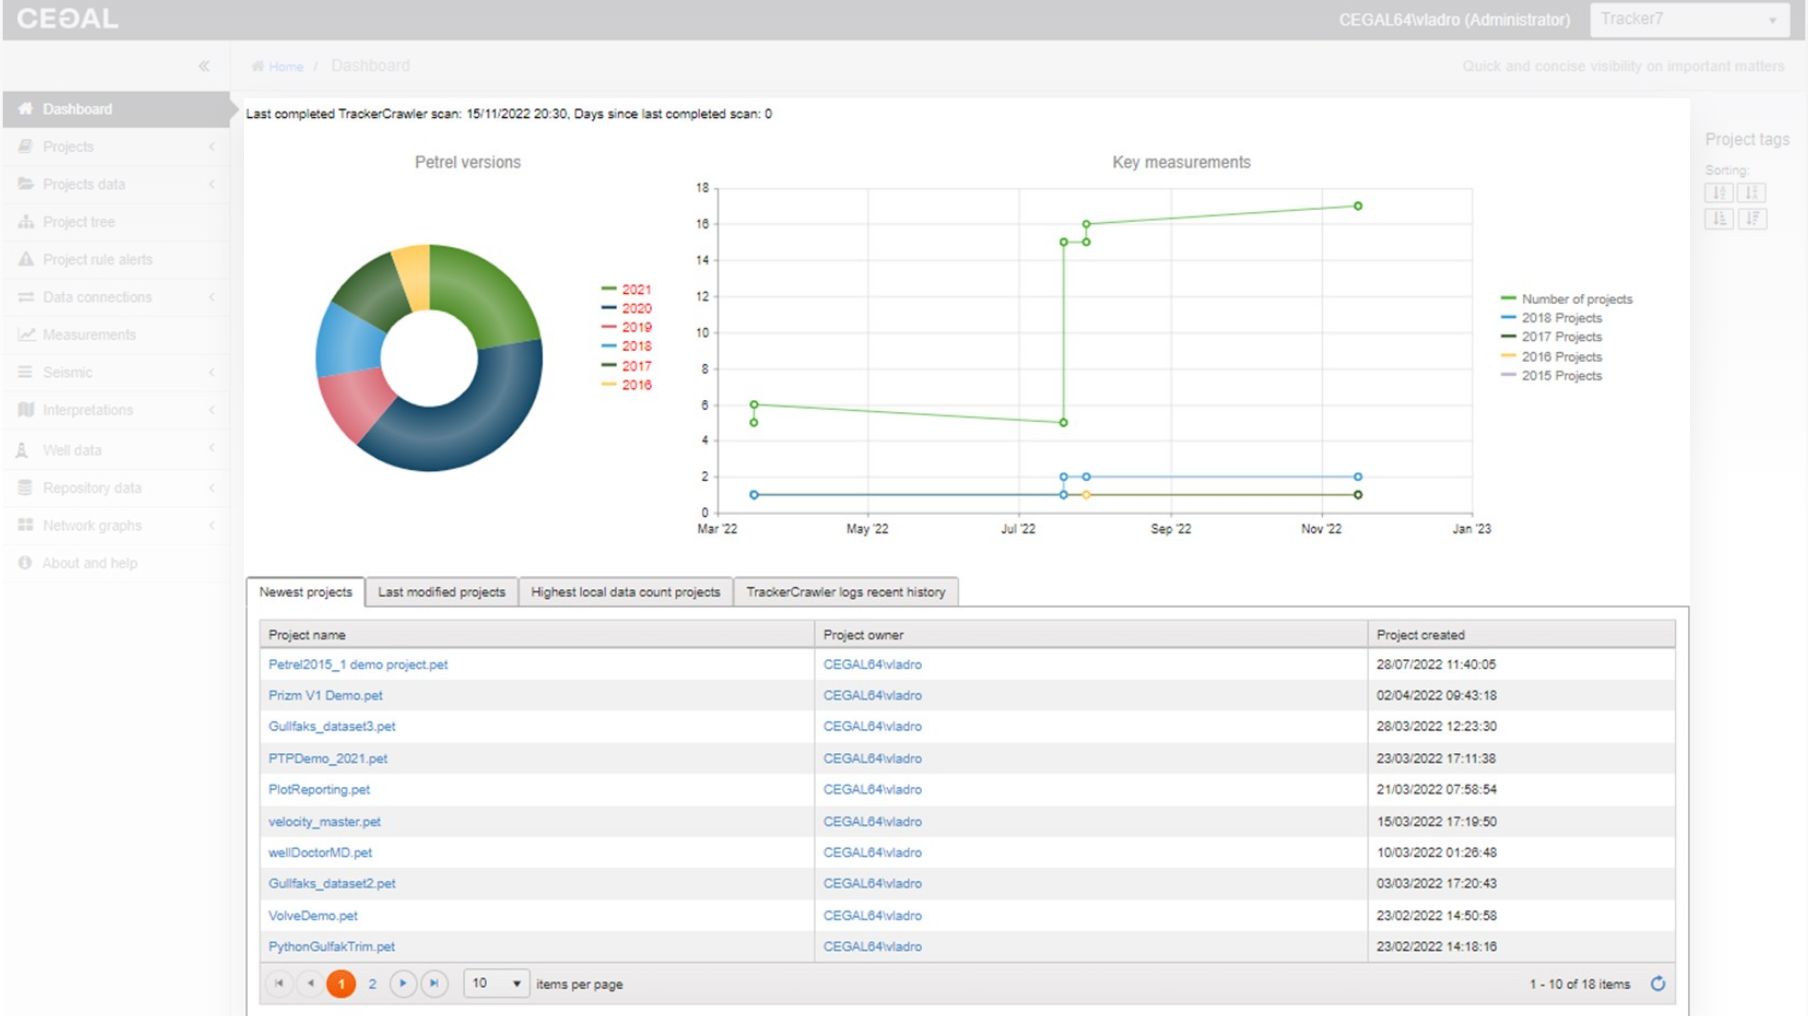The width and height of the screenshot is (1808, 1016).
Task: Go to first page of projects table
Action: 279,984
